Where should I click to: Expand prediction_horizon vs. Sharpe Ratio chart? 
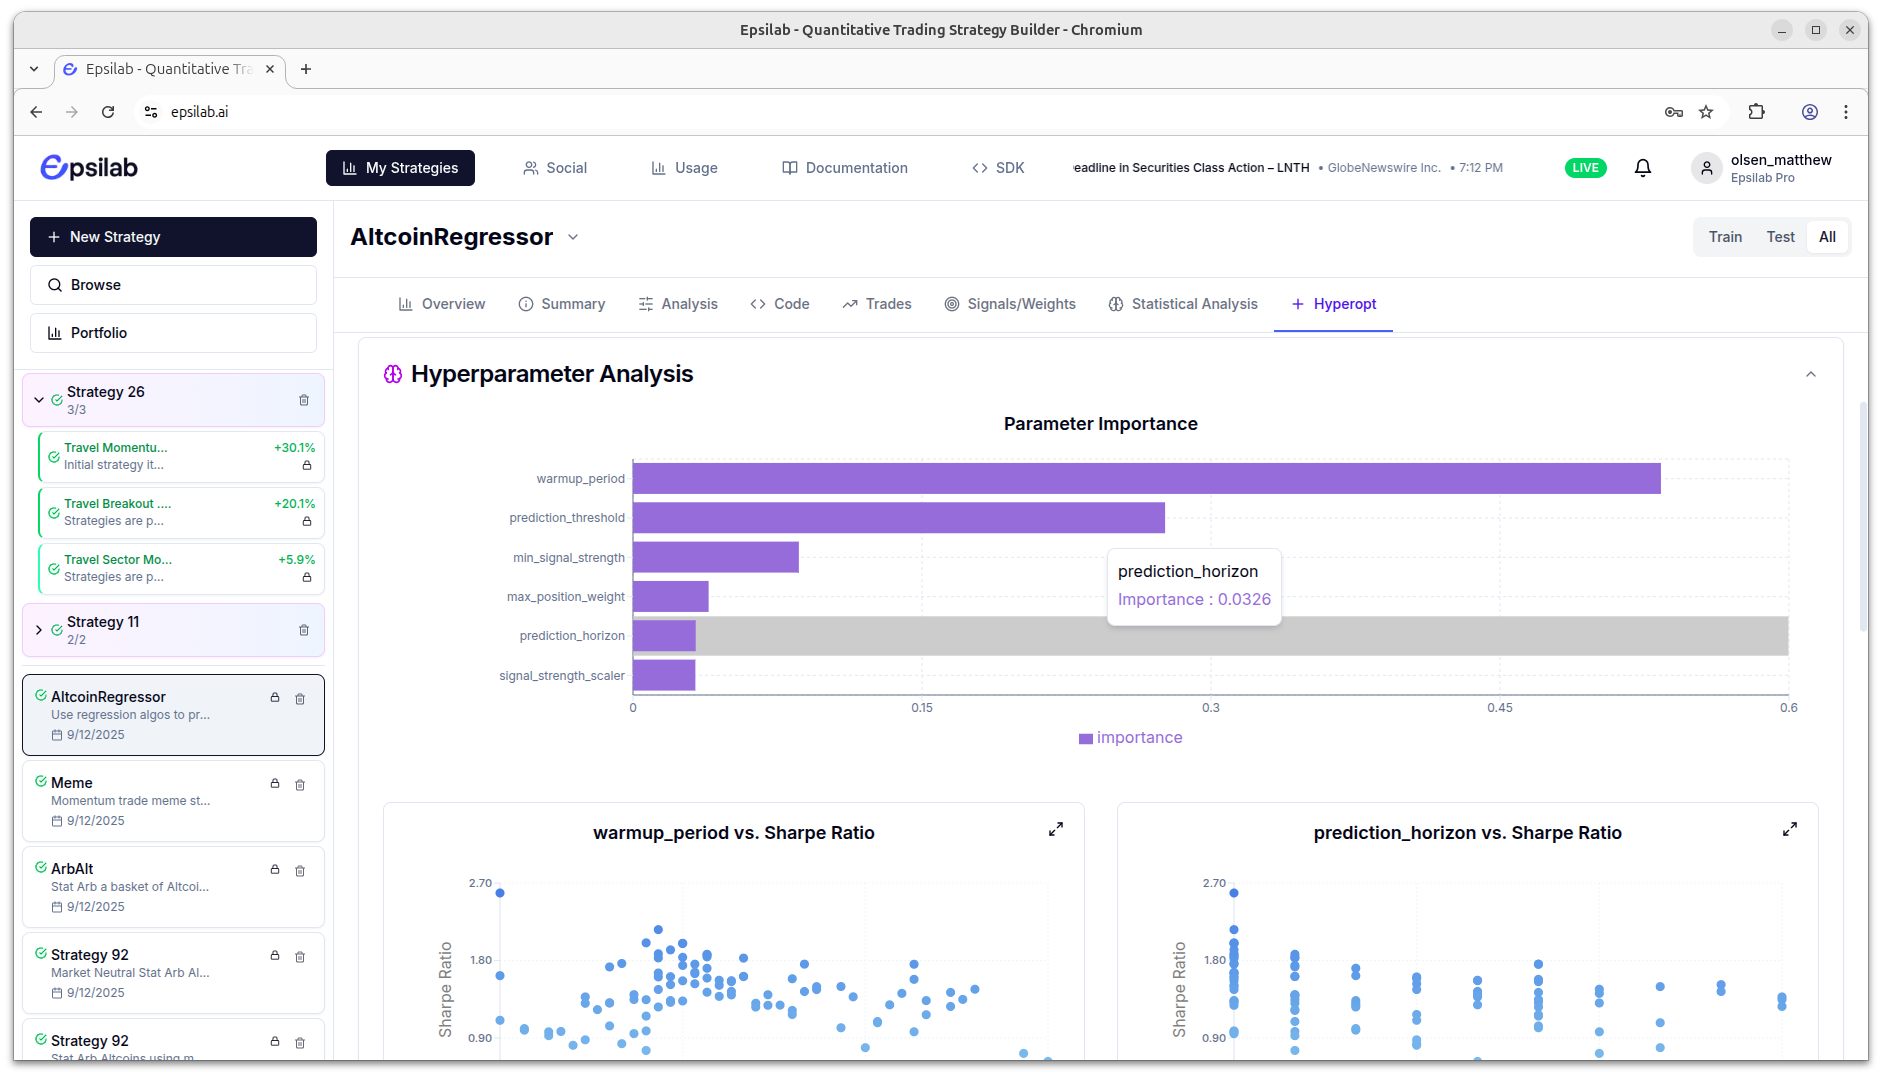coord(1789,830)
